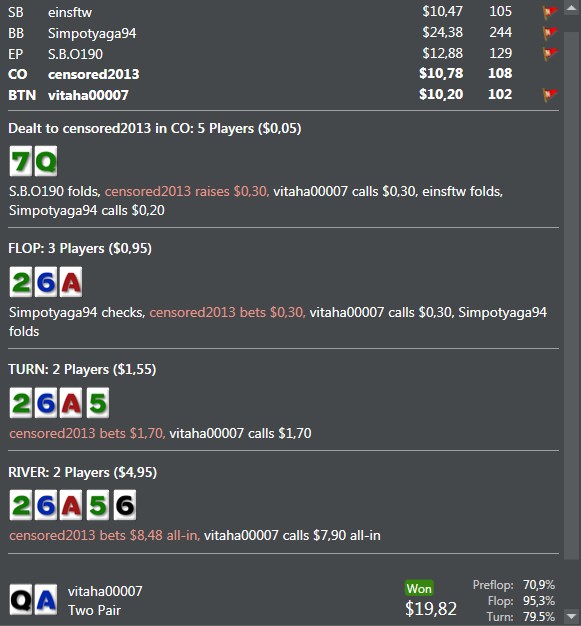Viewport: 581px width, 626px height.
Task: Click the green Won badge
Action: point(419,588)
